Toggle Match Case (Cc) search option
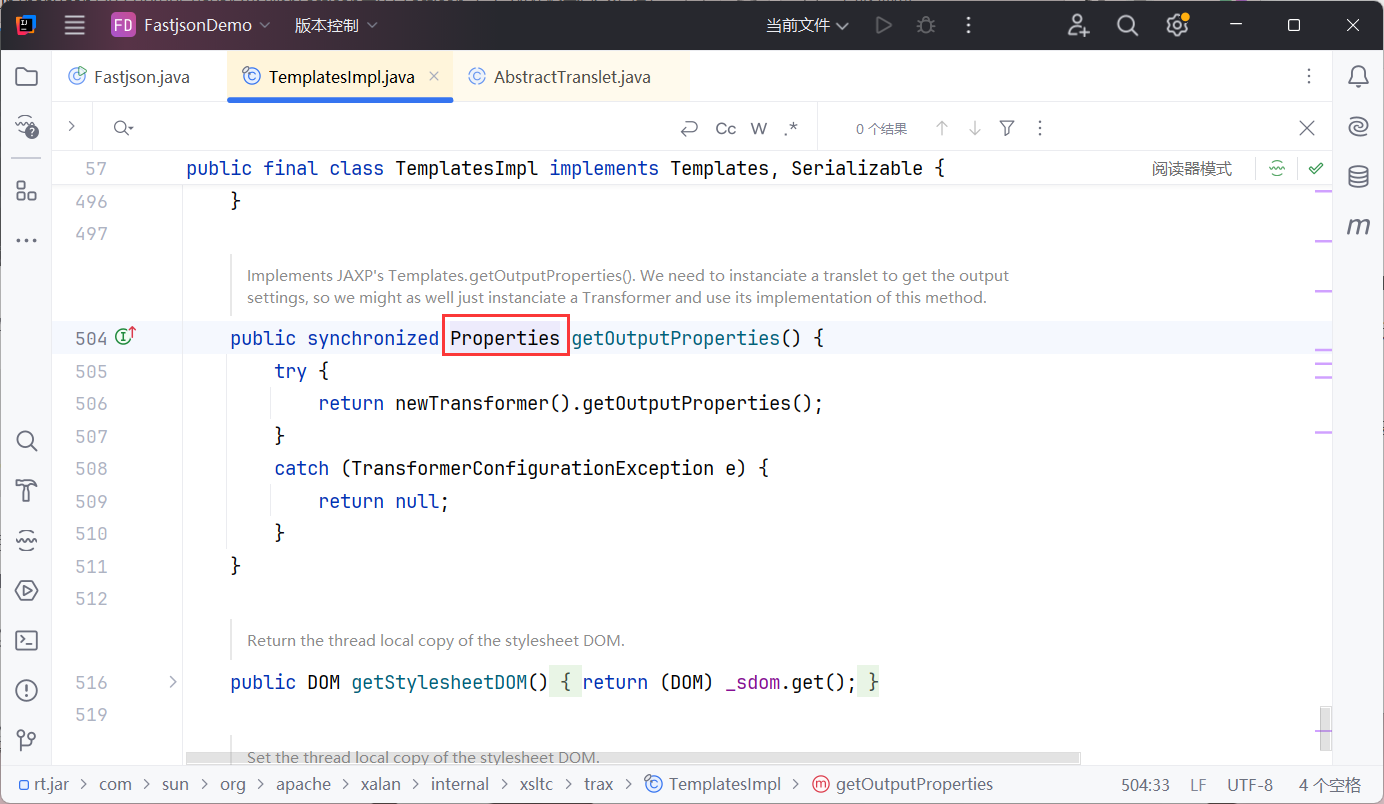This screenshot has width=1384, height=804. coord(726,128)
